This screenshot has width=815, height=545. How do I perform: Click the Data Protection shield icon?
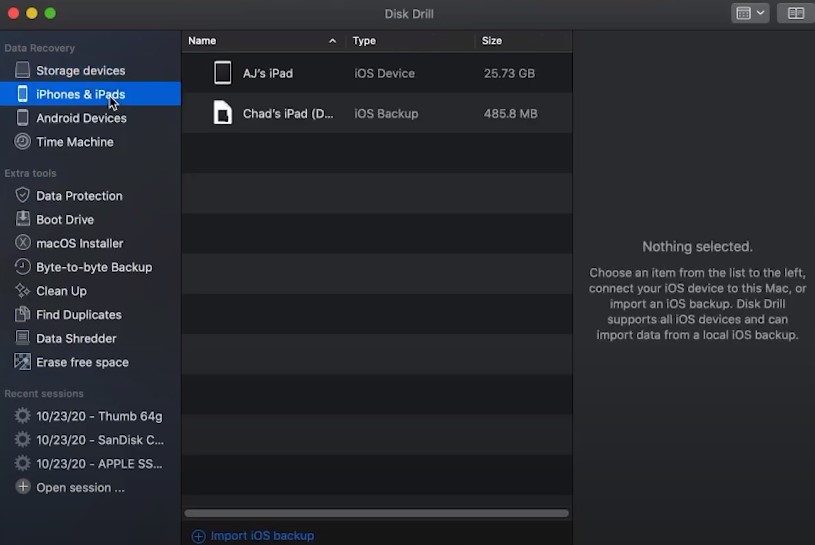tap(22, 195)
